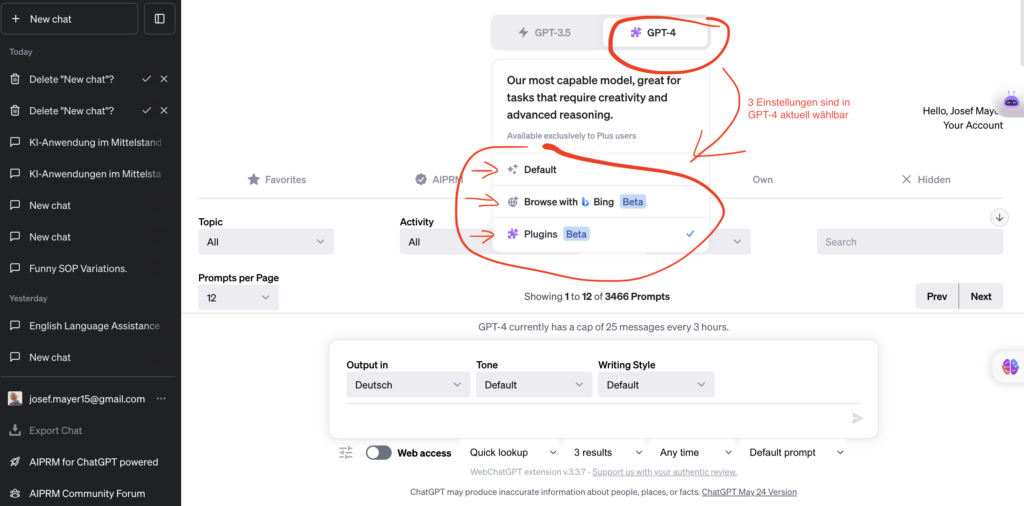Viewport: 1024px width, 506px height.
Task: Switch to the GPT-3.5 model tab
Action: click(x=545, y=32)
